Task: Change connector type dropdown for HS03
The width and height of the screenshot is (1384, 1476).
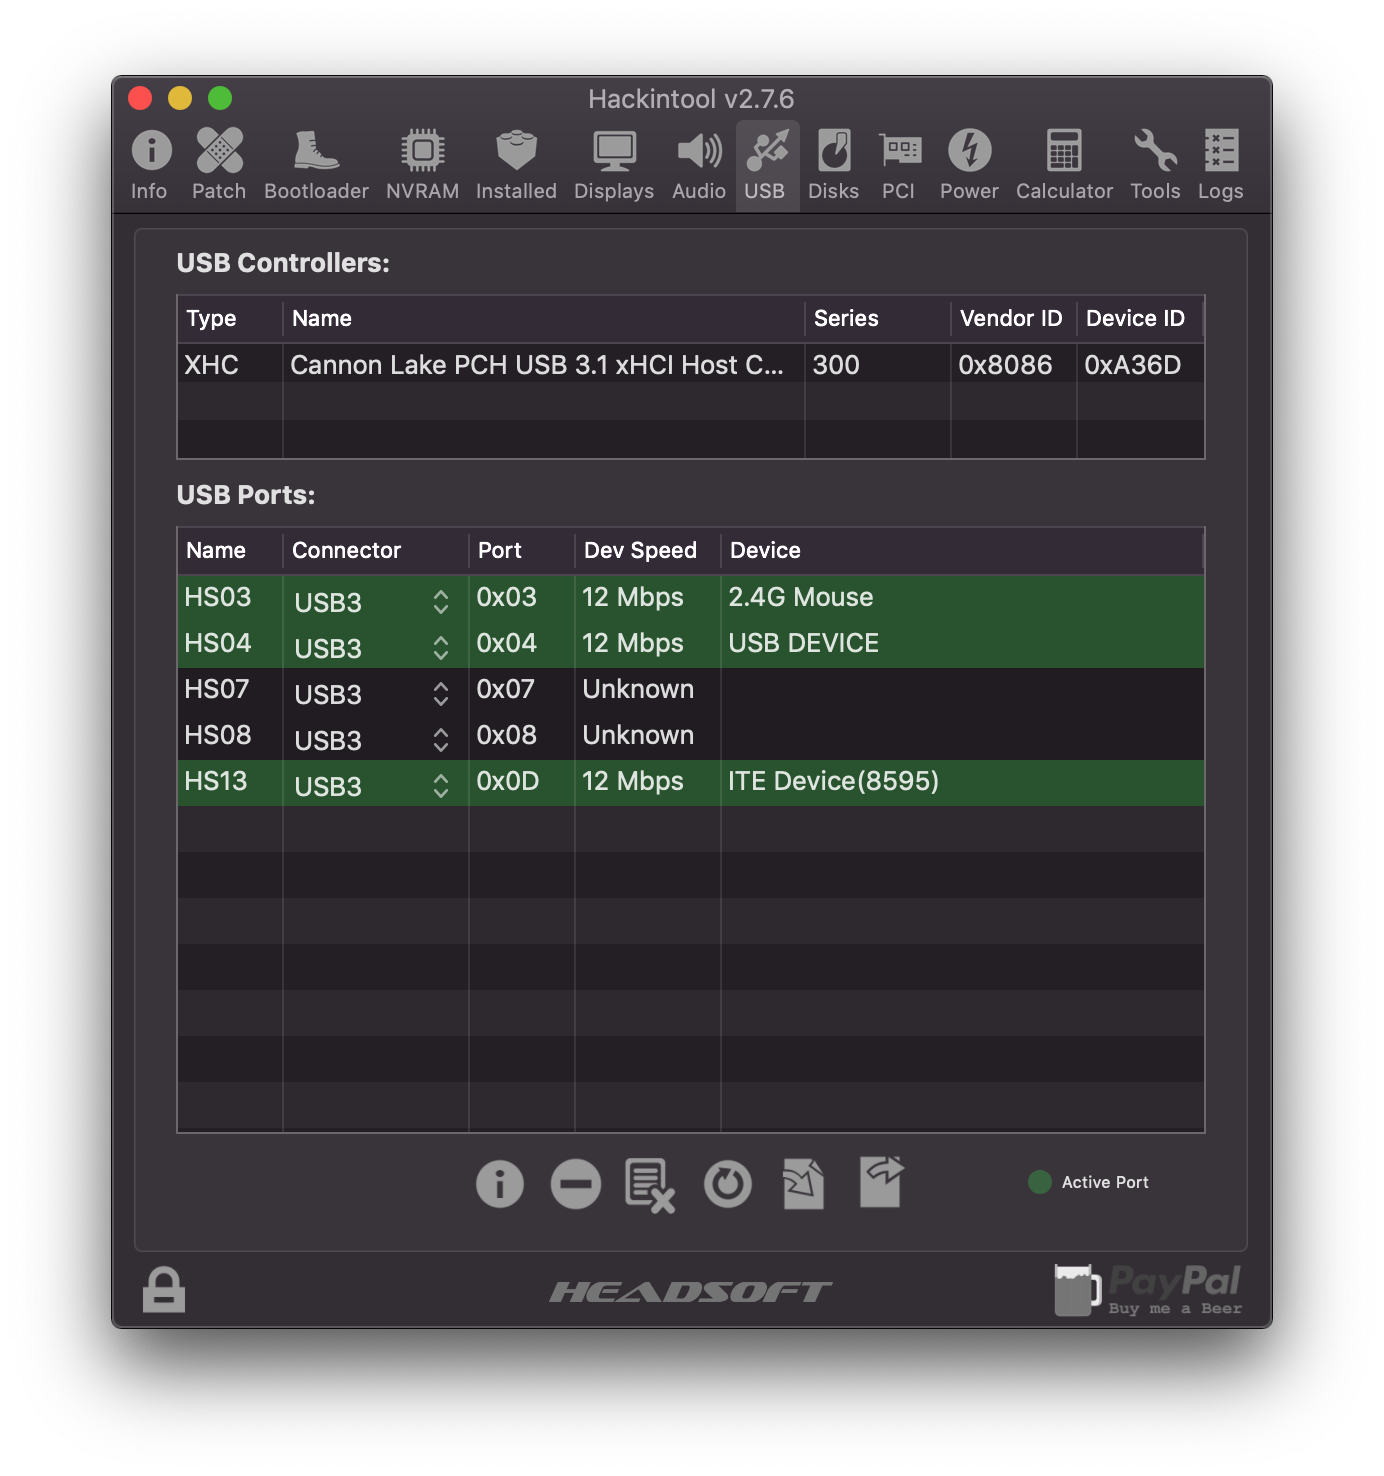Action: pyautogui.click(x=374, y=602)
